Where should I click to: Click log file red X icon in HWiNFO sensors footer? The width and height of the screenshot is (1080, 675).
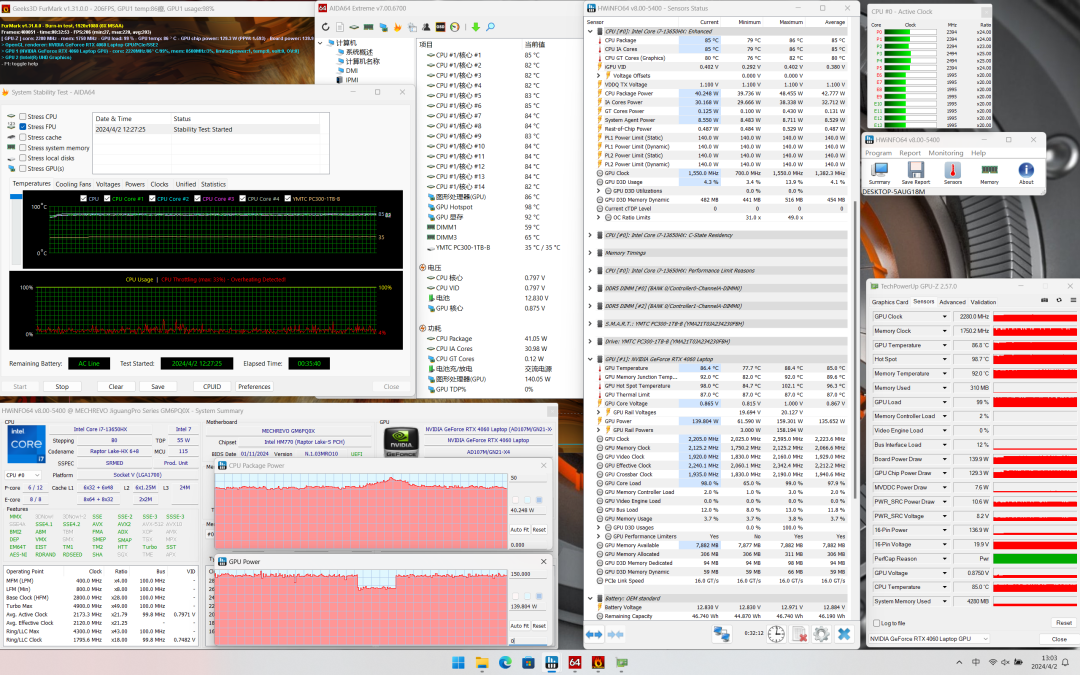tap(799, 634)
